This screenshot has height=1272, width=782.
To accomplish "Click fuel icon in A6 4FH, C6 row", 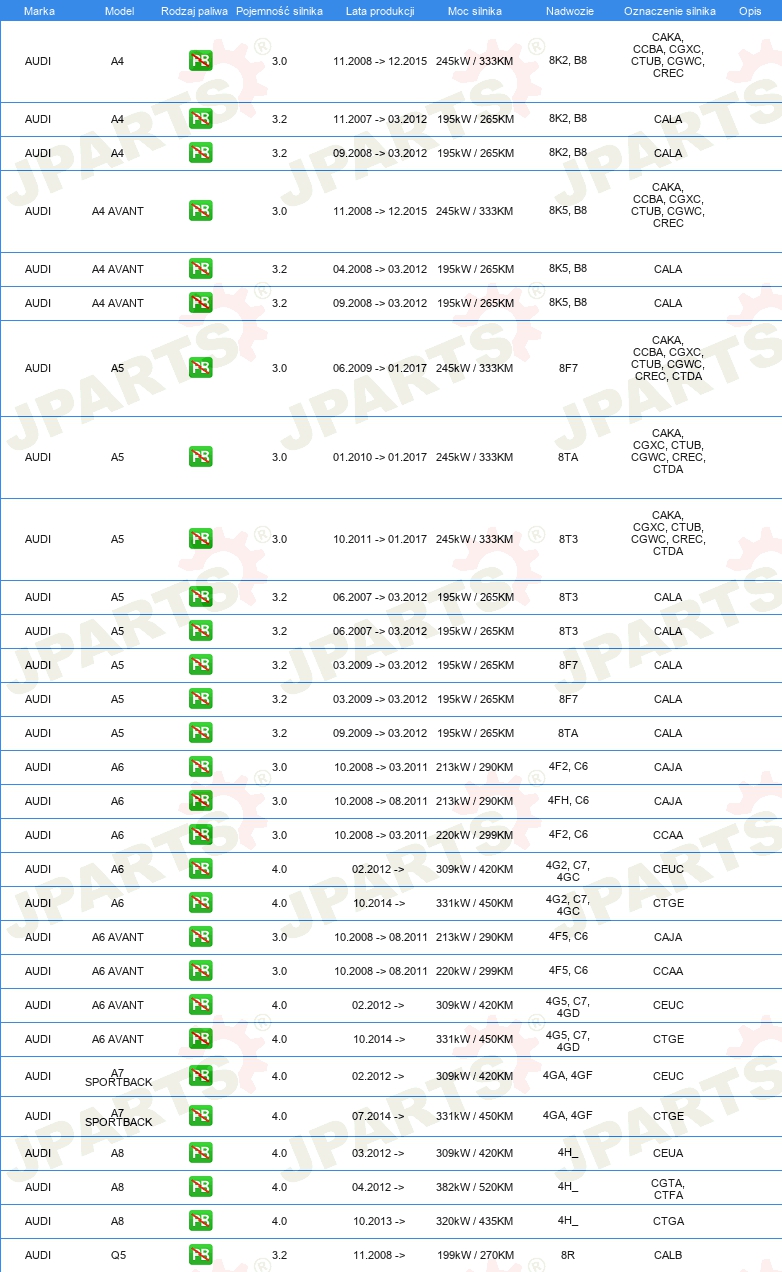I will pyautogui.click(x=201, y=801).
